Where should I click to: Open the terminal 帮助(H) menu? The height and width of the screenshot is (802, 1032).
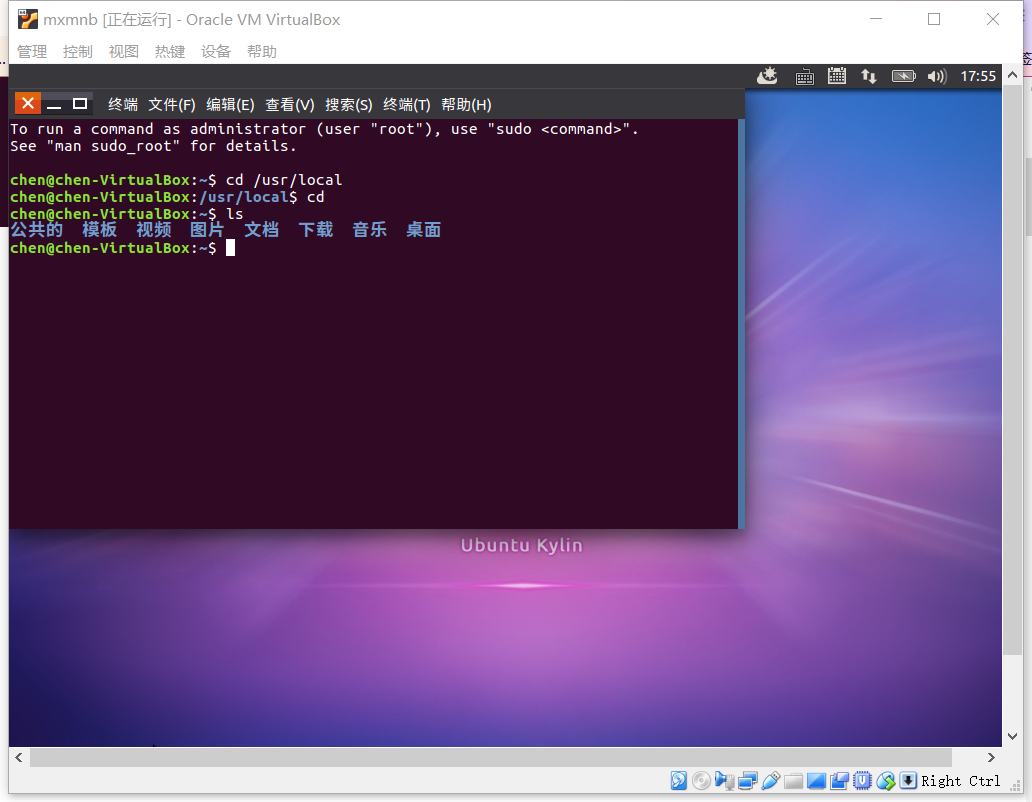click(x=466, y=105)
